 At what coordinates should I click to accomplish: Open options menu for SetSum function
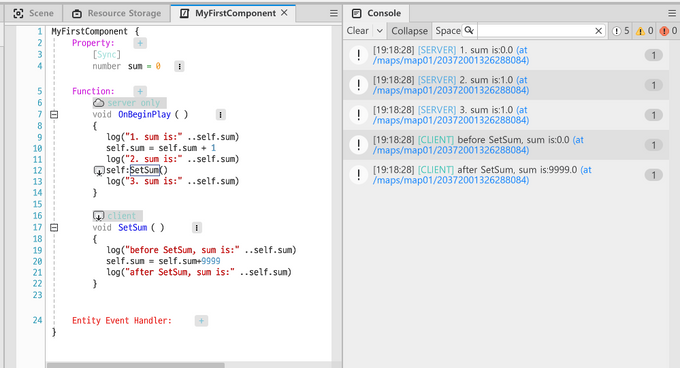[196, 228]
